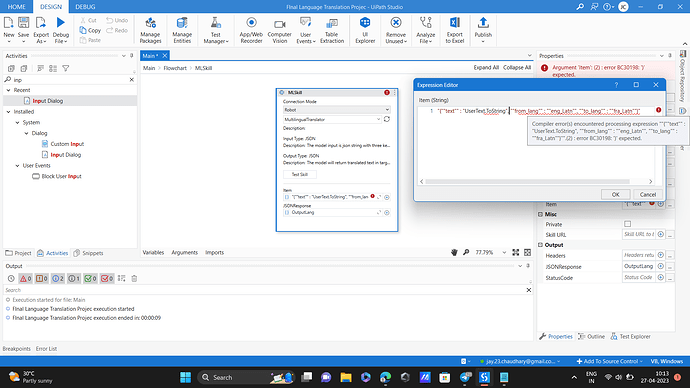Open UI Explorer
The height and width of the screenshot is (388, 690).
click(365, 30)
